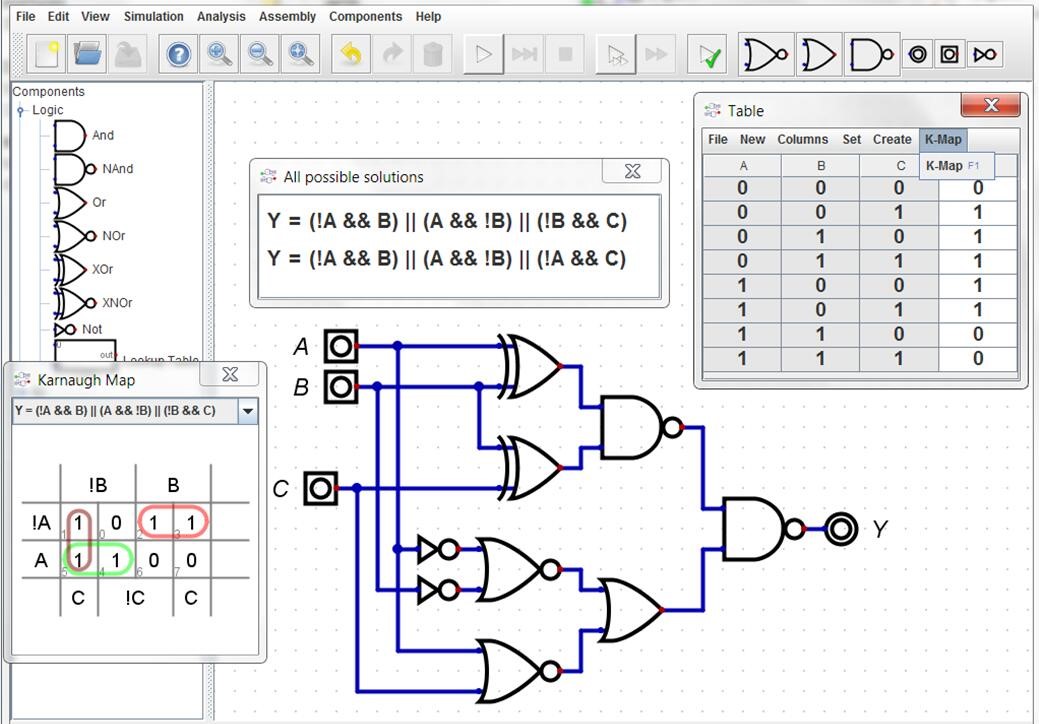
Task: Open the Karnaugh Map equation dropdown
Action: (x=248, y=411)
